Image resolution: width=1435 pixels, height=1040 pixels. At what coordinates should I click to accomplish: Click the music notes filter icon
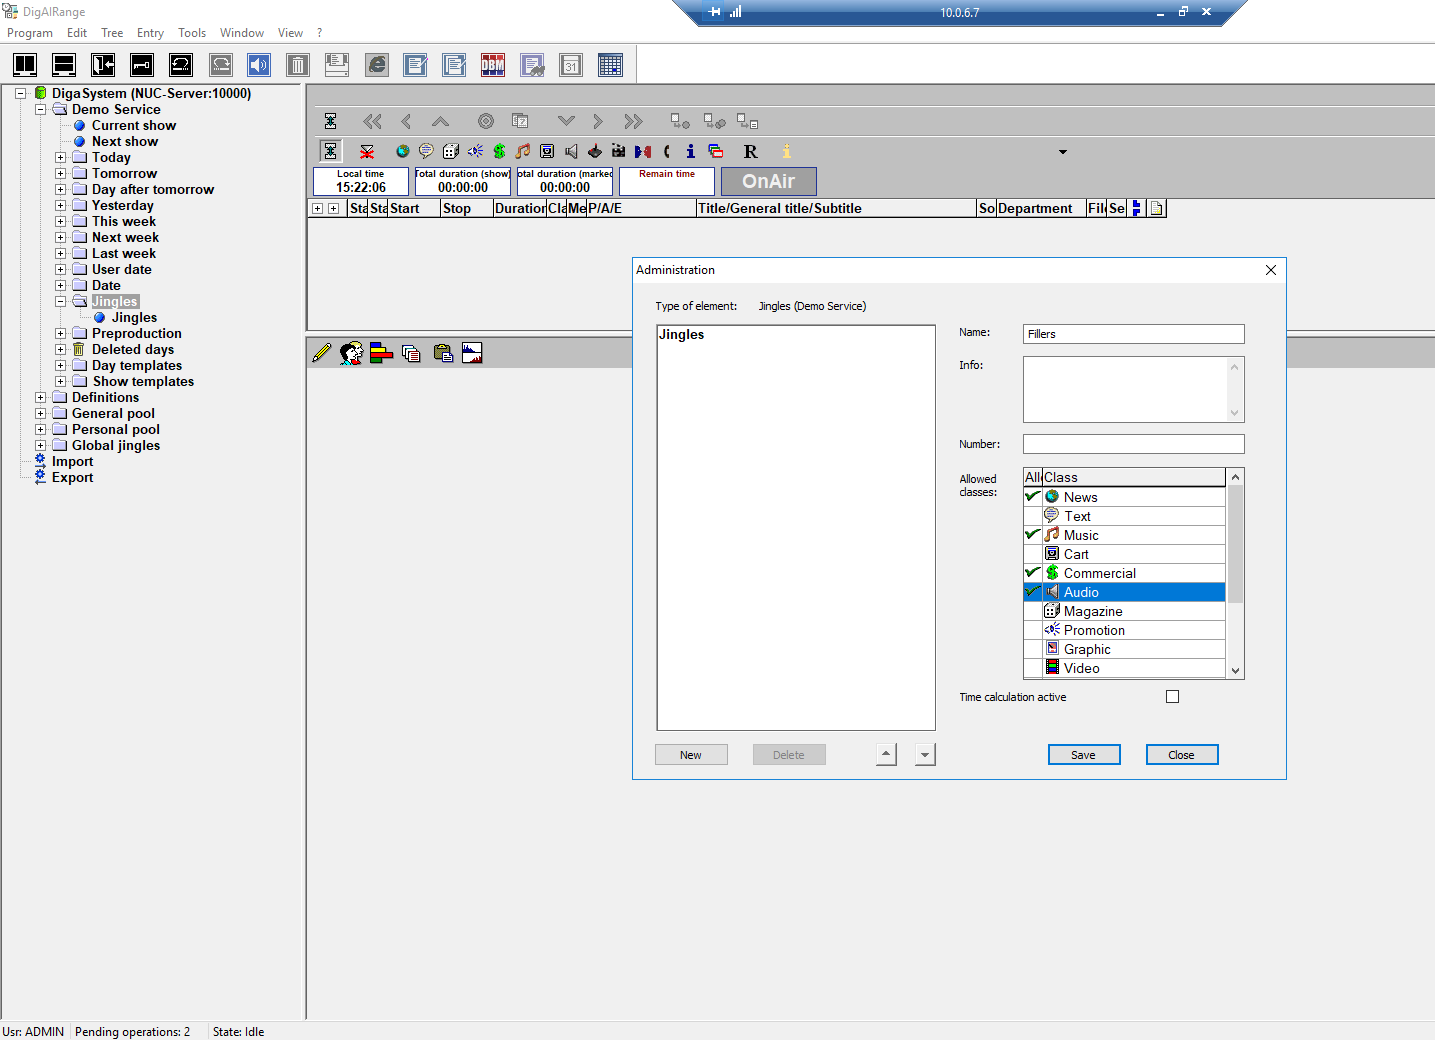pos(523,151)
